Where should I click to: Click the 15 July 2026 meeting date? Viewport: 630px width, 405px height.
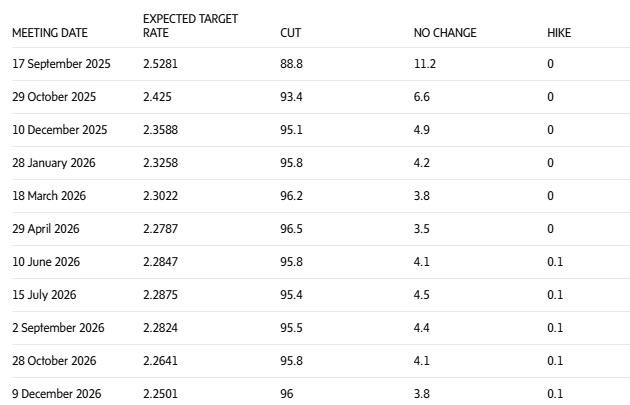click(44, 295)
